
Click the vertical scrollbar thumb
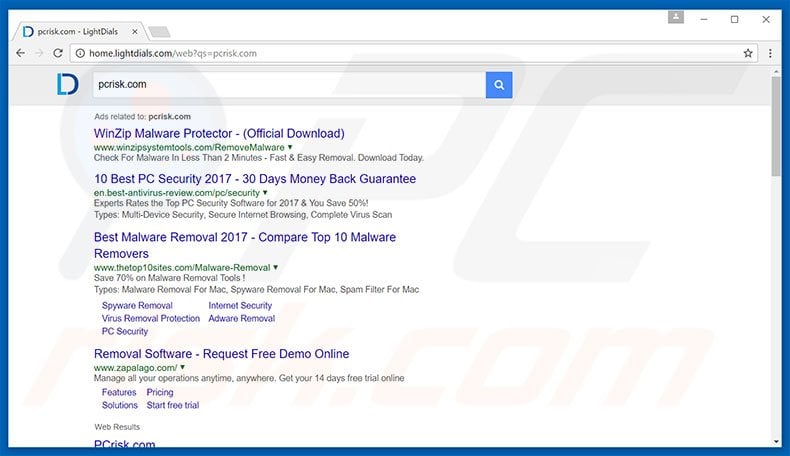[776, 126]
